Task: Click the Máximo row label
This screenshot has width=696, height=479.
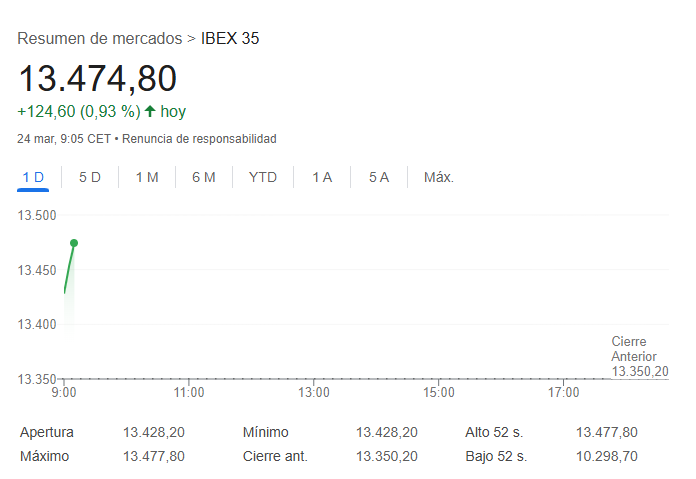Action: [x=46, y=456]
